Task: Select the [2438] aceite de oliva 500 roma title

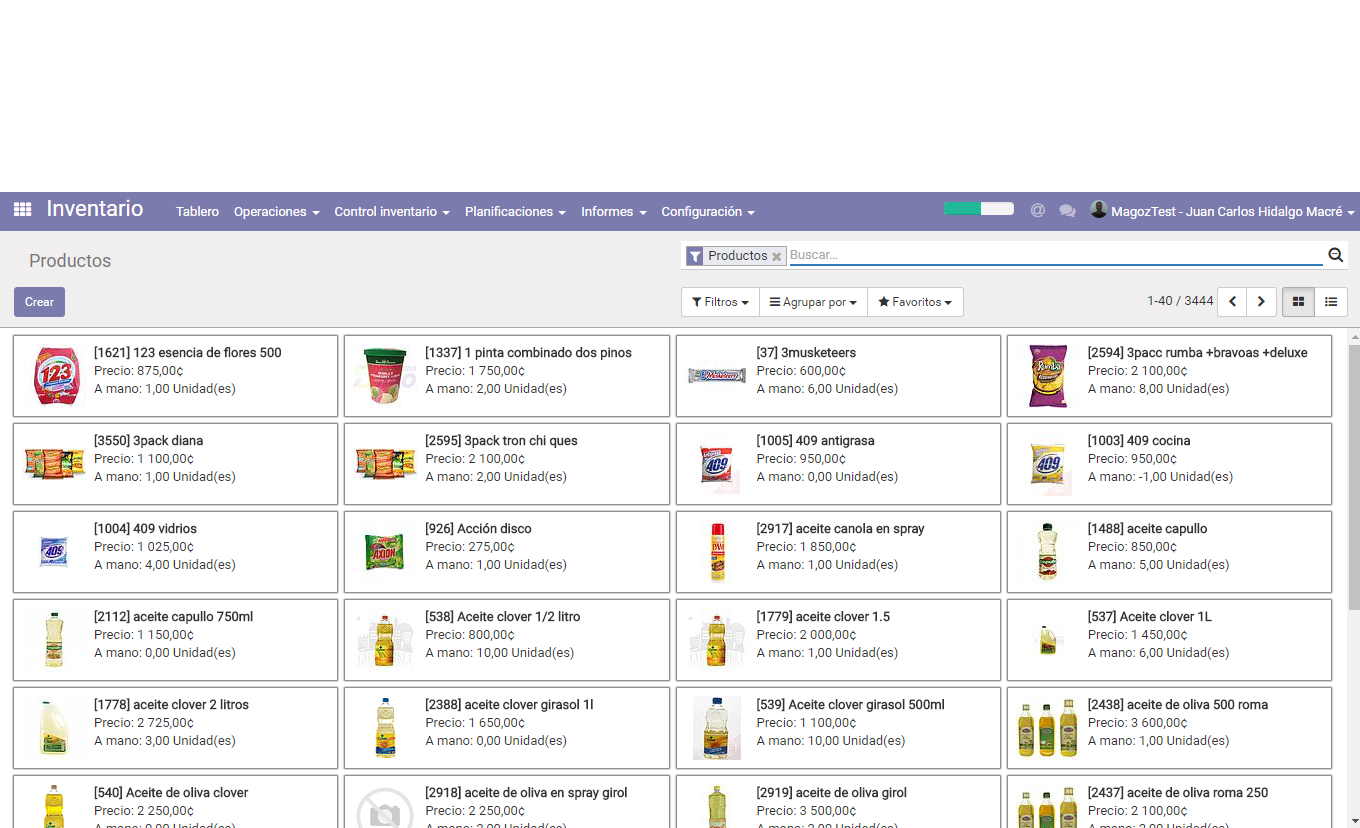Action: (x=1178, y=705)
